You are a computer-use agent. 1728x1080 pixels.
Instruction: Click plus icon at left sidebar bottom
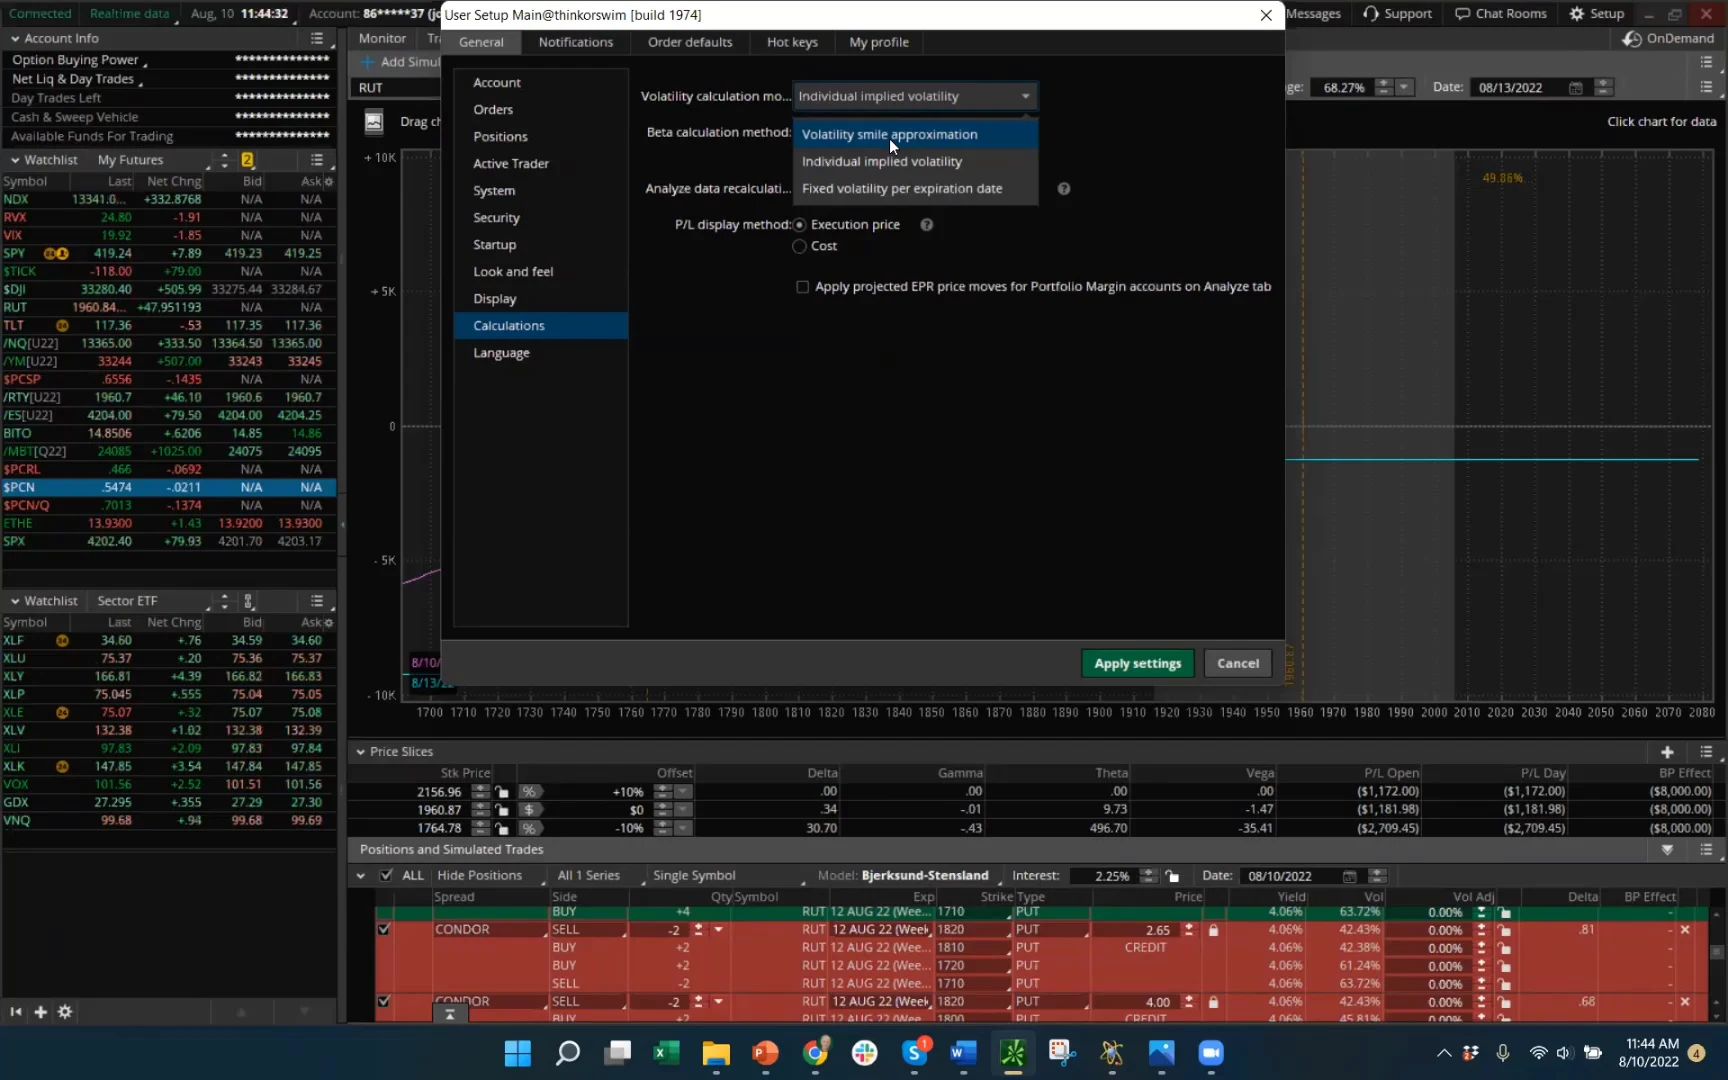click(41, 1012)
